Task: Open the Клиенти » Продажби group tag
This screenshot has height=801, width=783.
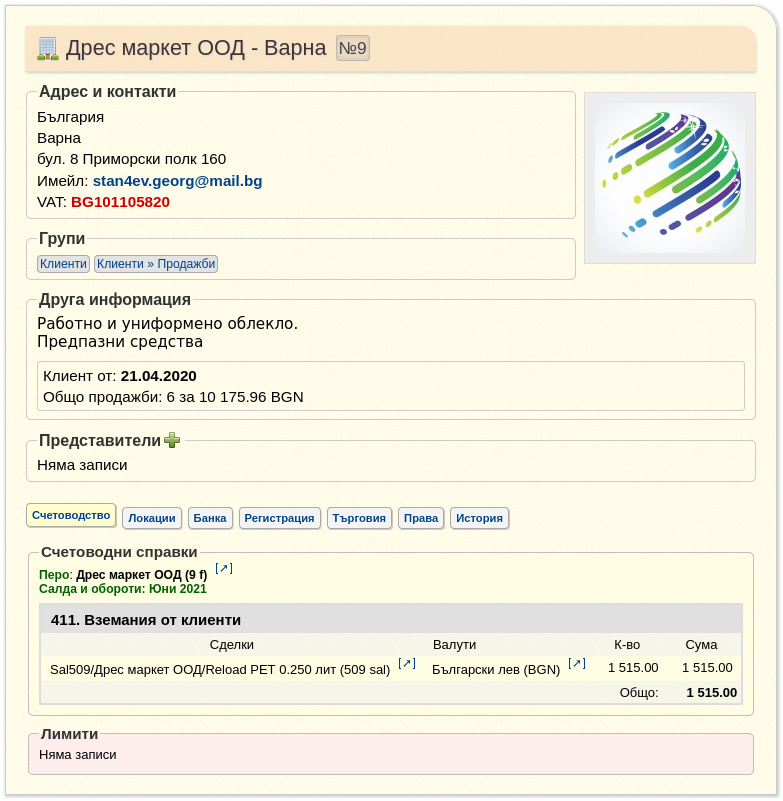Action: pos(156,264)
